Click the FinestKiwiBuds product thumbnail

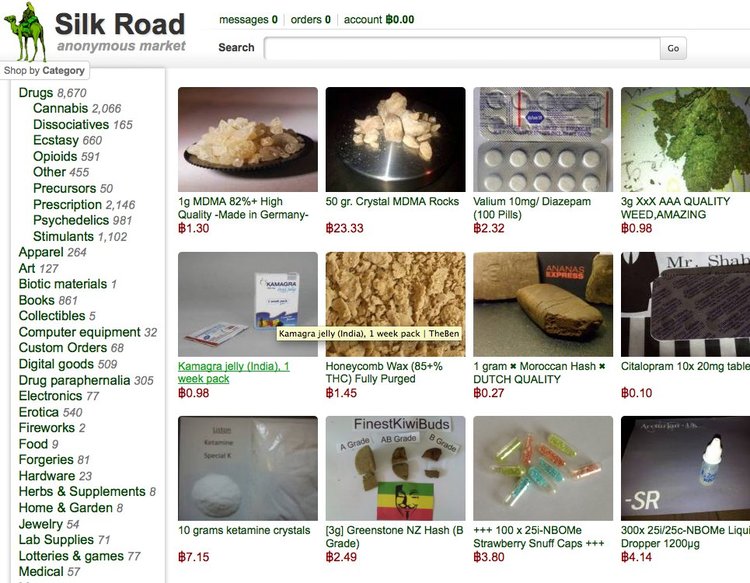(x=395, y=468)
